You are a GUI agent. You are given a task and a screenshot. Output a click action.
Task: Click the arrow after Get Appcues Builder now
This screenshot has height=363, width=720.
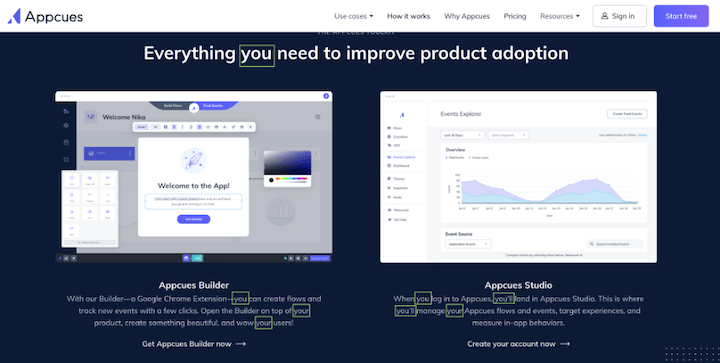point(241,344)
